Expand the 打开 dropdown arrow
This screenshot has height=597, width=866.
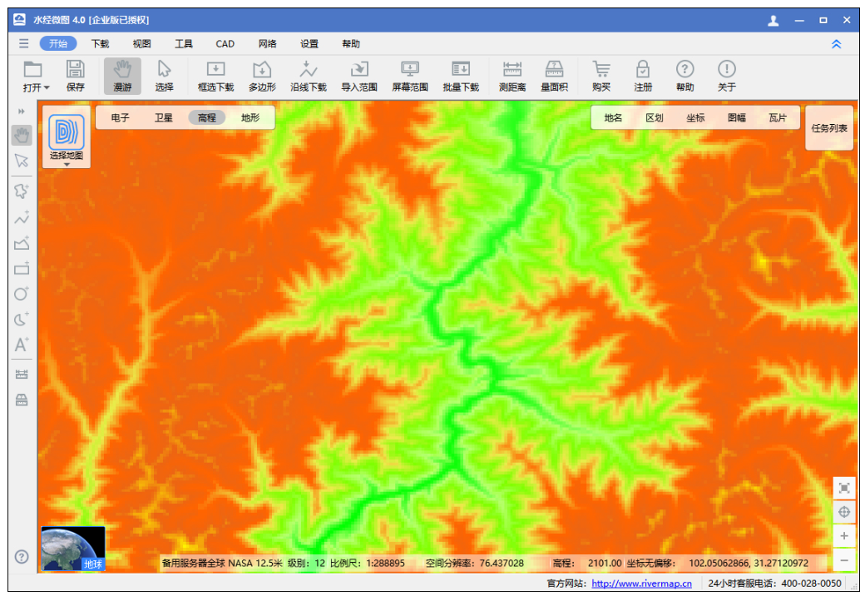pos(47,88)
